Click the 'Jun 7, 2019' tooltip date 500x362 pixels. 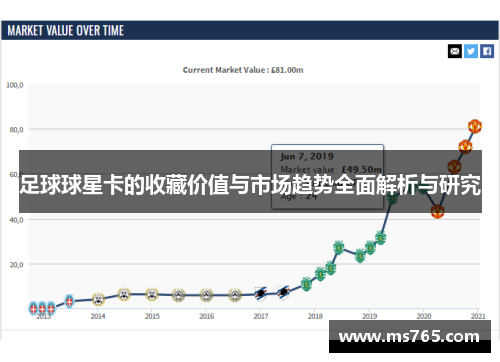click(307, 156)
